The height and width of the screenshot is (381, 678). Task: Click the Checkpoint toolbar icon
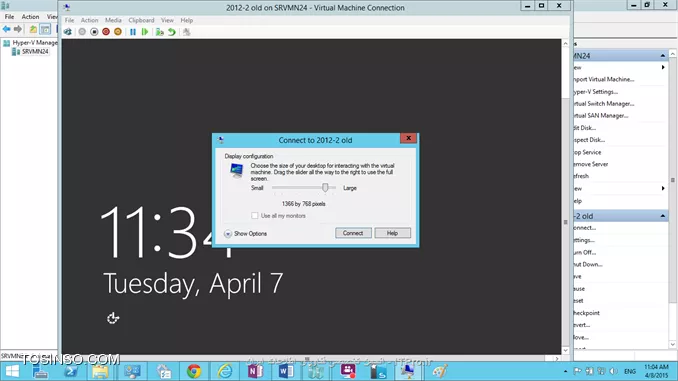(x=160, y=32)
